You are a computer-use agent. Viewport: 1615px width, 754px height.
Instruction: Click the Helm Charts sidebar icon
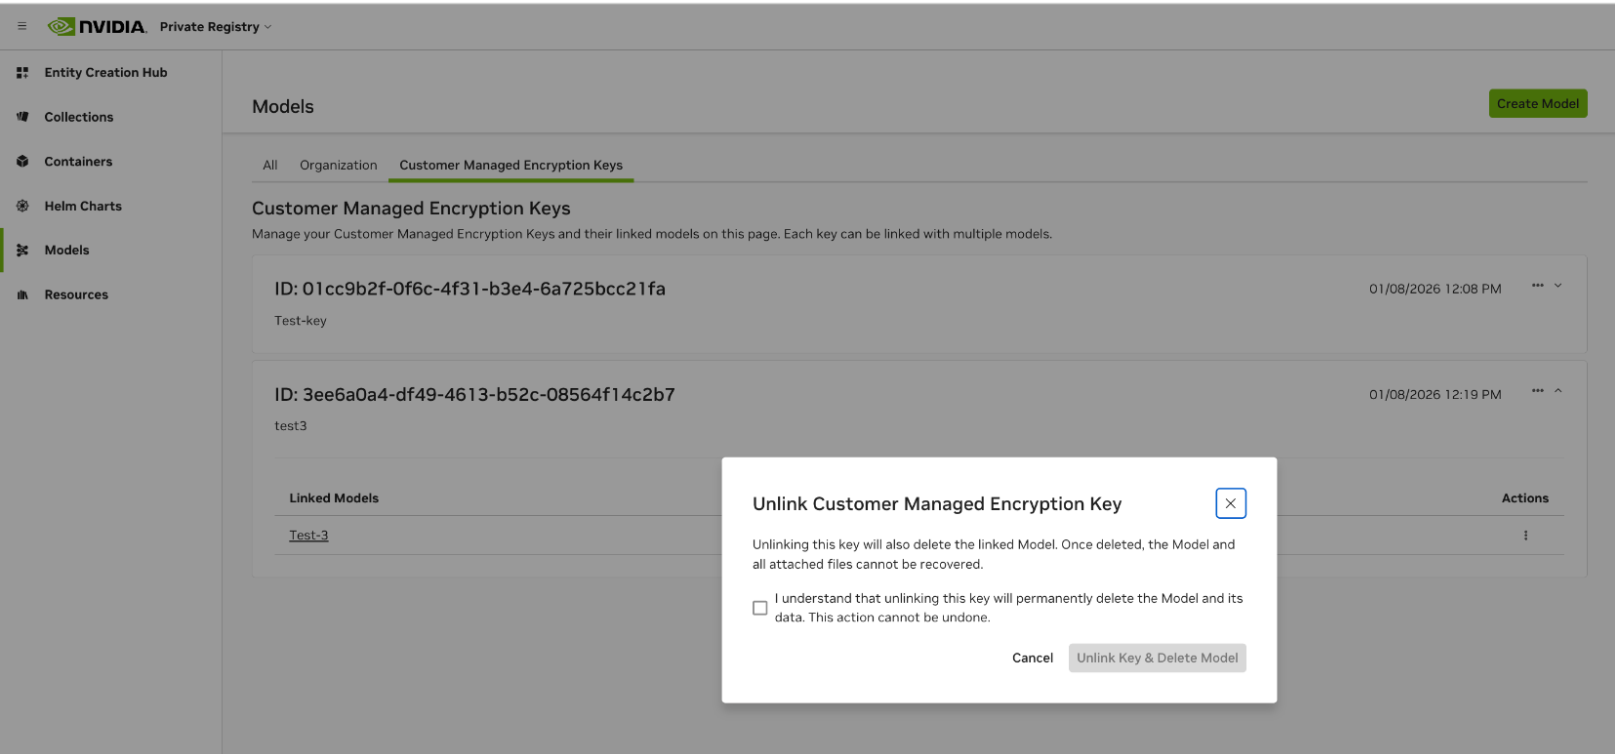pyautogui.click(x=22, y=206)
